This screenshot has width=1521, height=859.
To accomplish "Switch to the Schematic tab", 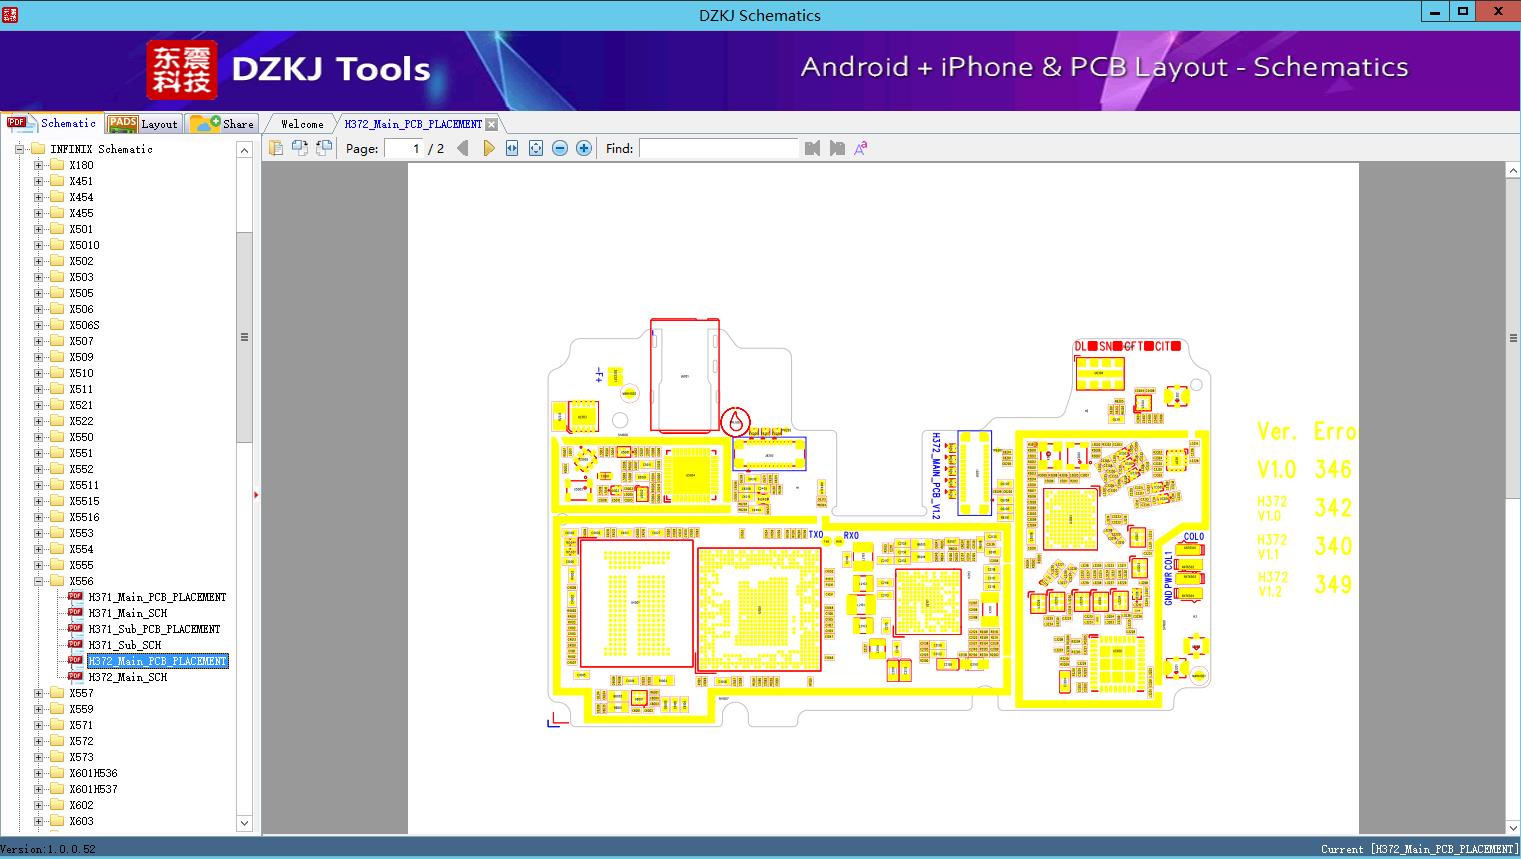I will tap(53, 123).
